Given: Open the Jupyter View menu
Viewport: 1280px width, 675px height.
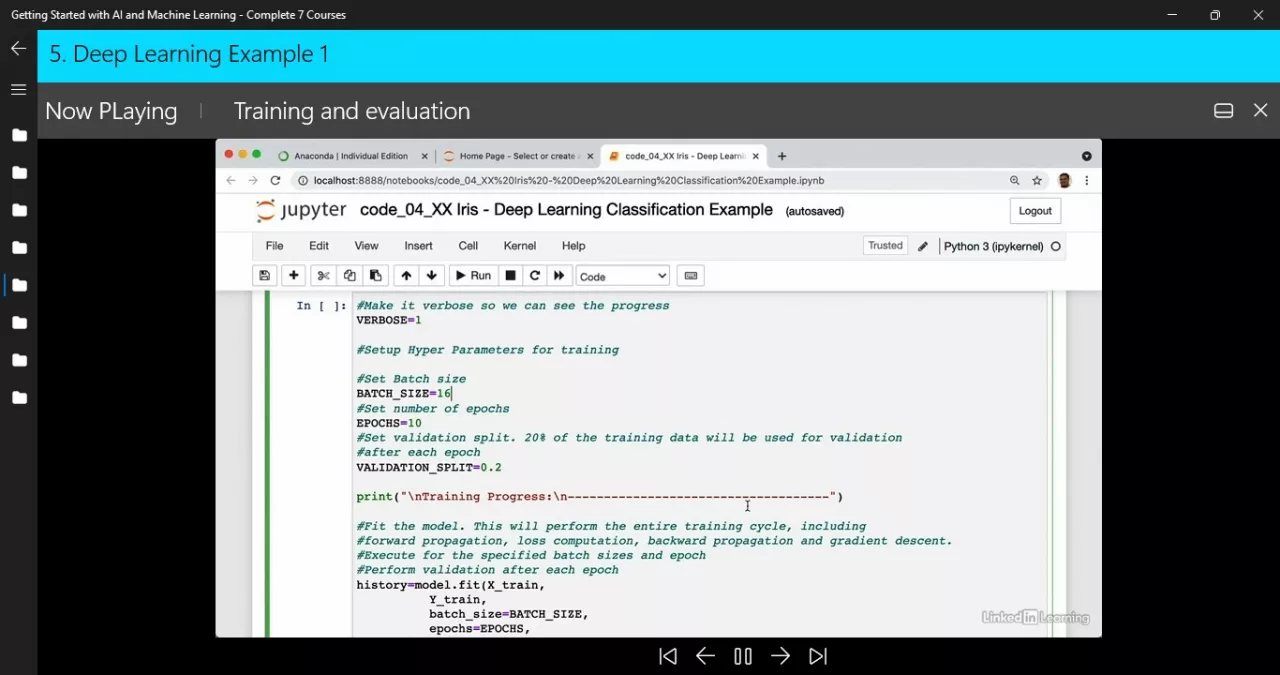Looking at the screenshot, I should click(x=366, y=246).
